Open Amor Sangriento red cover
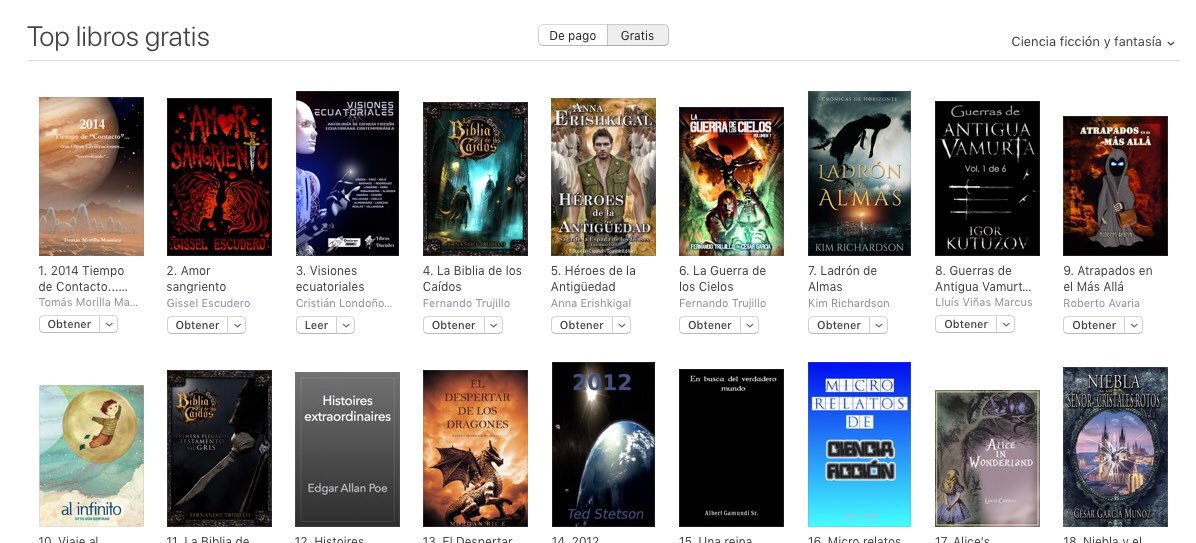The height and width of the screenshot is (543, 1196). 220,176
